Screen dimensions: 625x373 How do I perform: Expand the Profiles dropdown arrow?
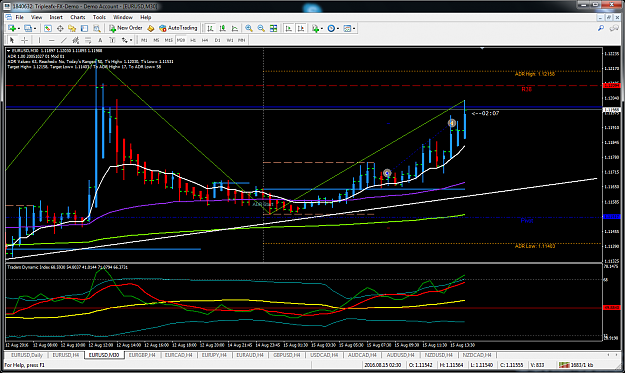pyautogui.click(x=35, y=29)
